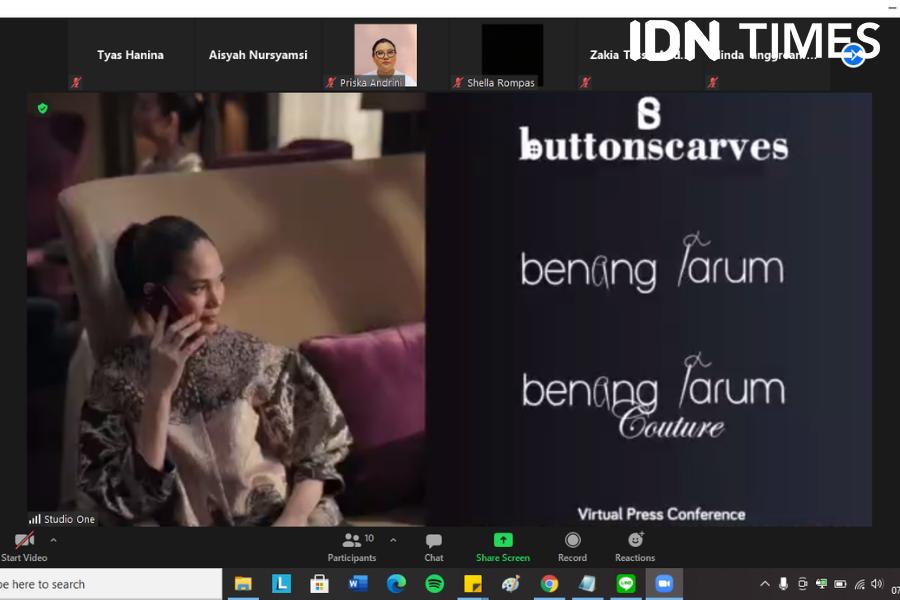
Task: Start recording with the Record button
Action: click(x=572, y=547)
